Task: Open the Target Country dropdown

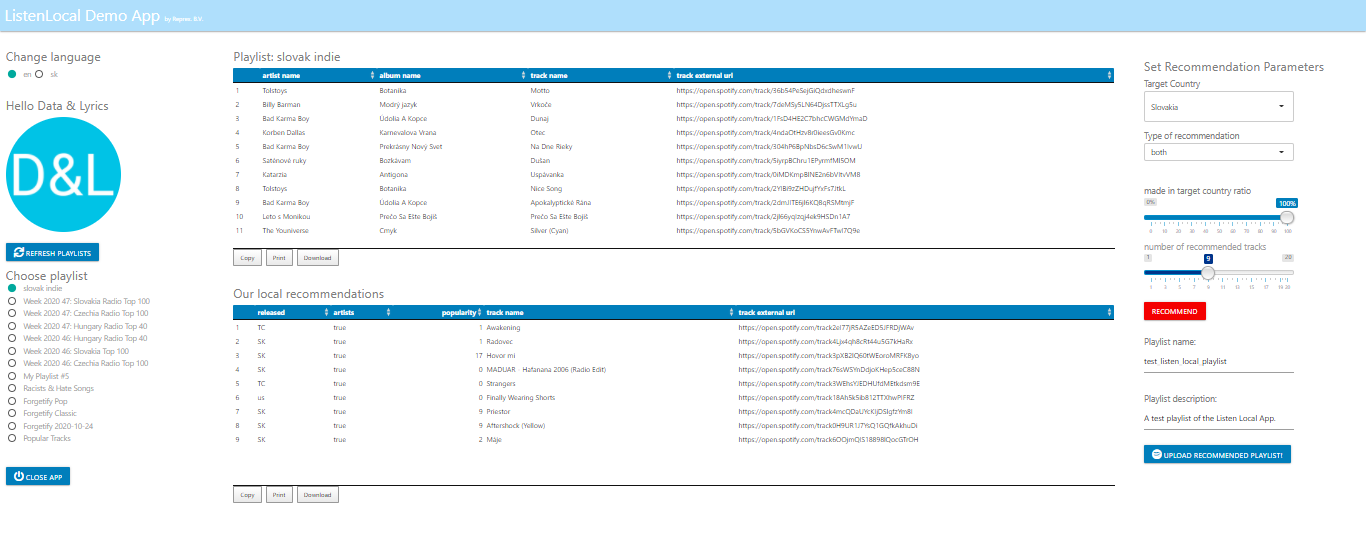Action: 1218,106
